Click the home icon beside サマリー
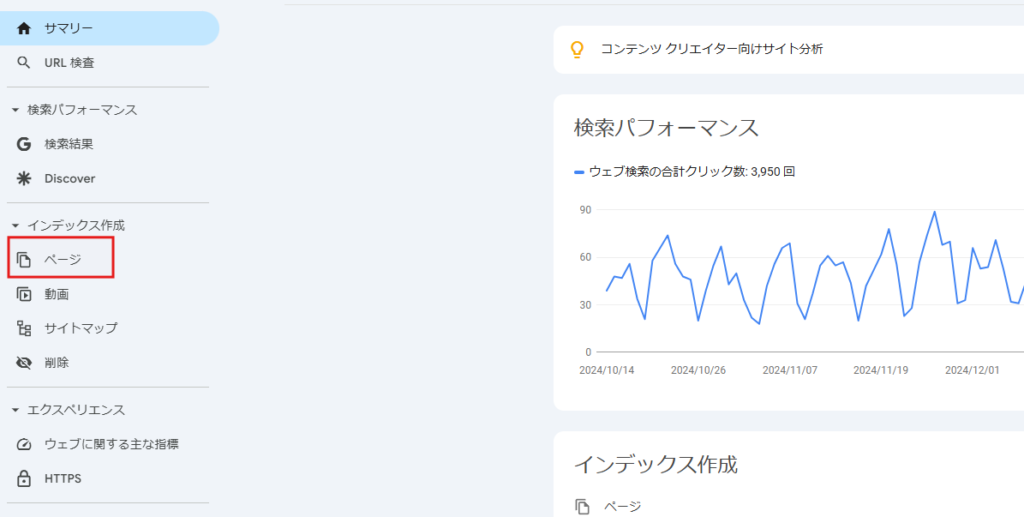1024x517 pixels. tap(24, 29)
